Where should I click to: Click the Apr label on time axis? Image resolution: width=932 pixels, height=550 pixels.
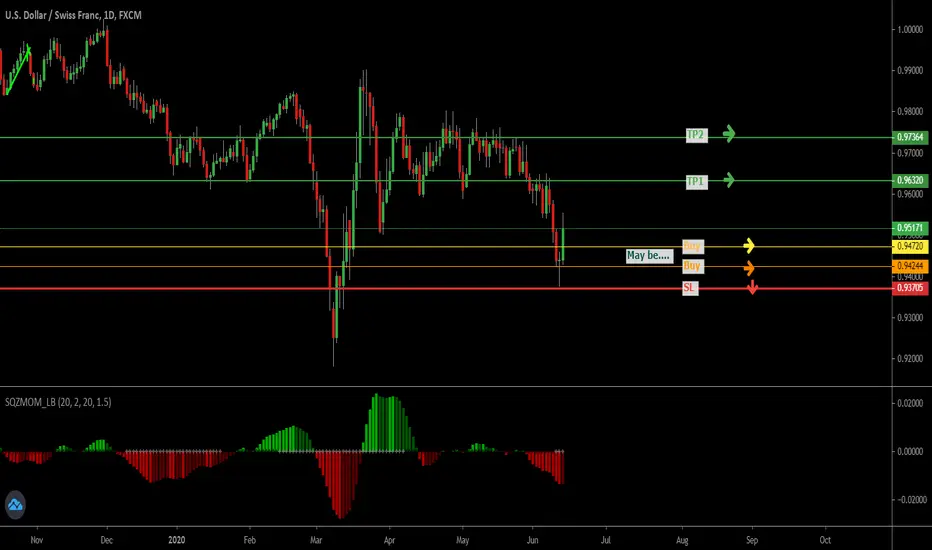coord(389,540)
